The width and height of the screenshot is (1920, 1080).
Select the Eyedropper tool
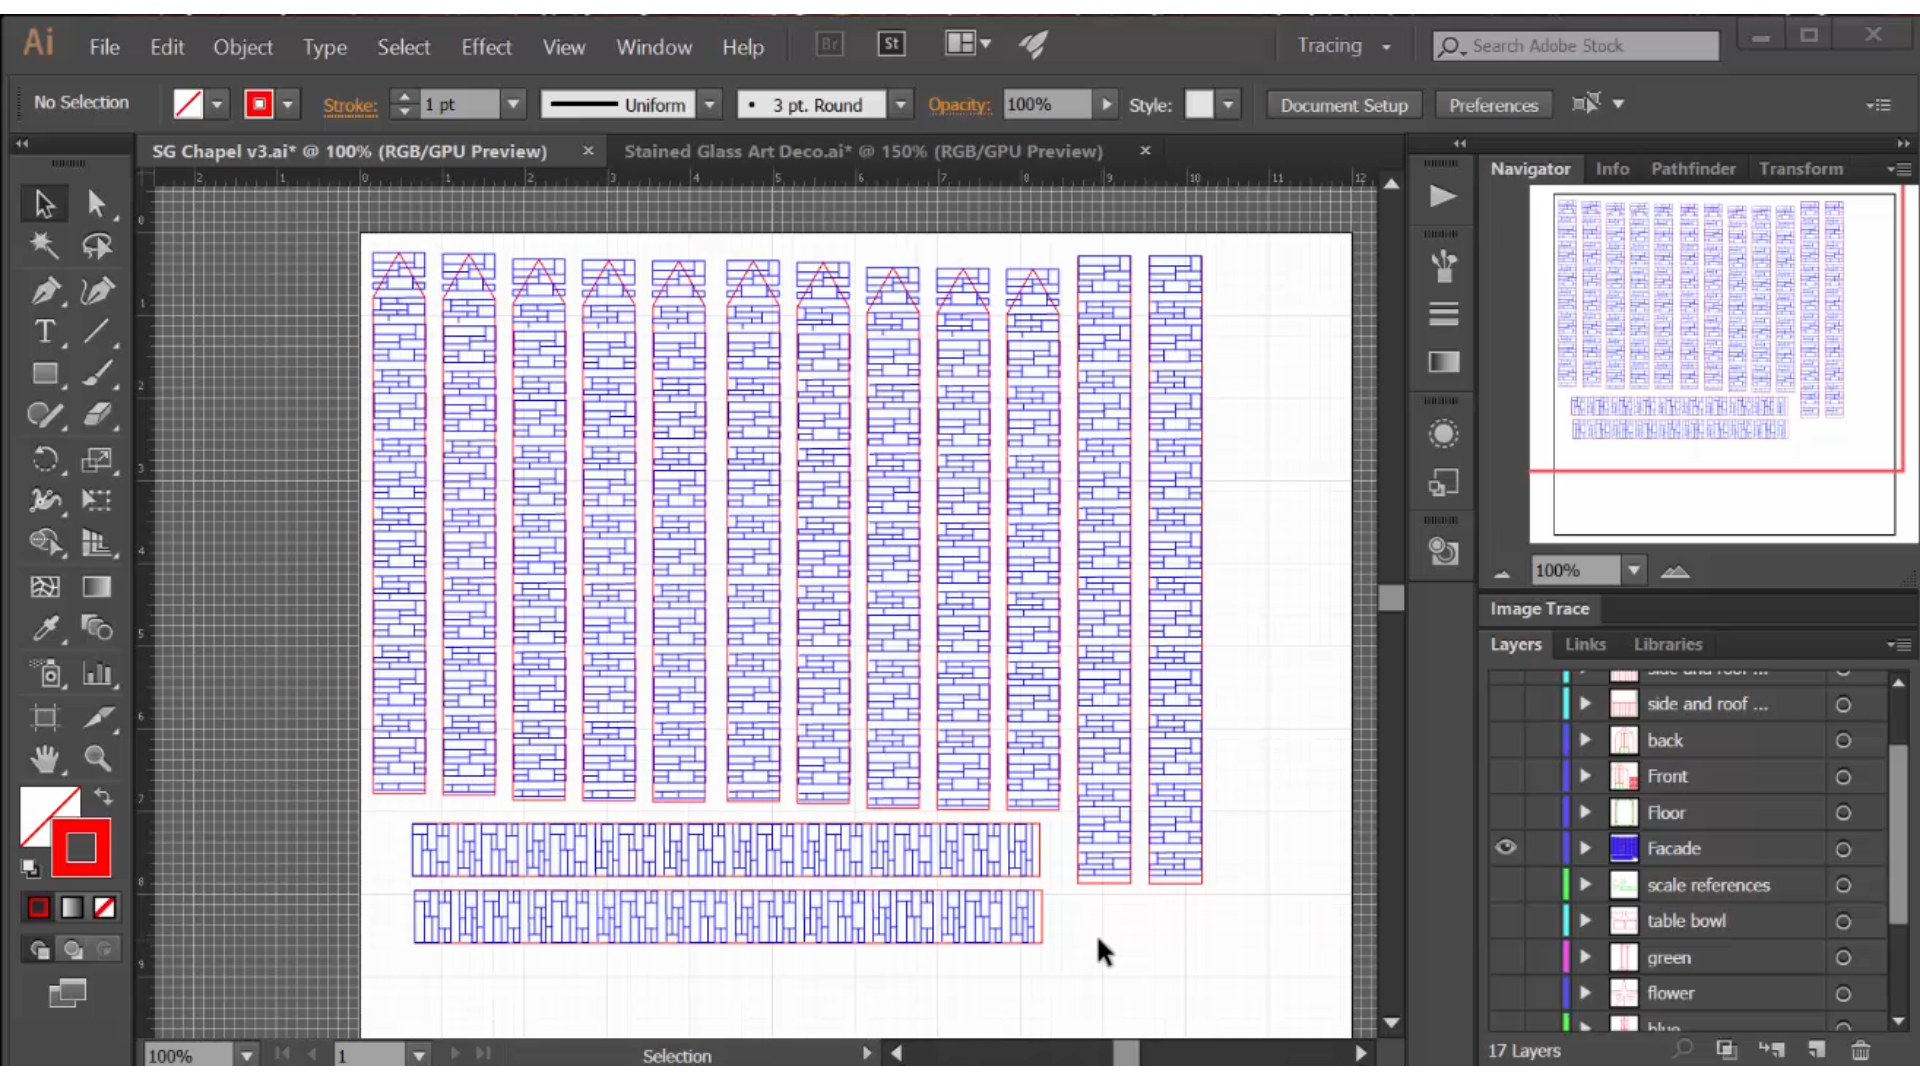tap(45, 629)
